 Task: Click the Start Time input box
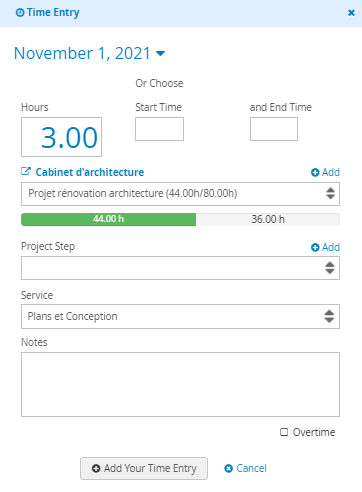pyautogui.click(x=159, y=129)
